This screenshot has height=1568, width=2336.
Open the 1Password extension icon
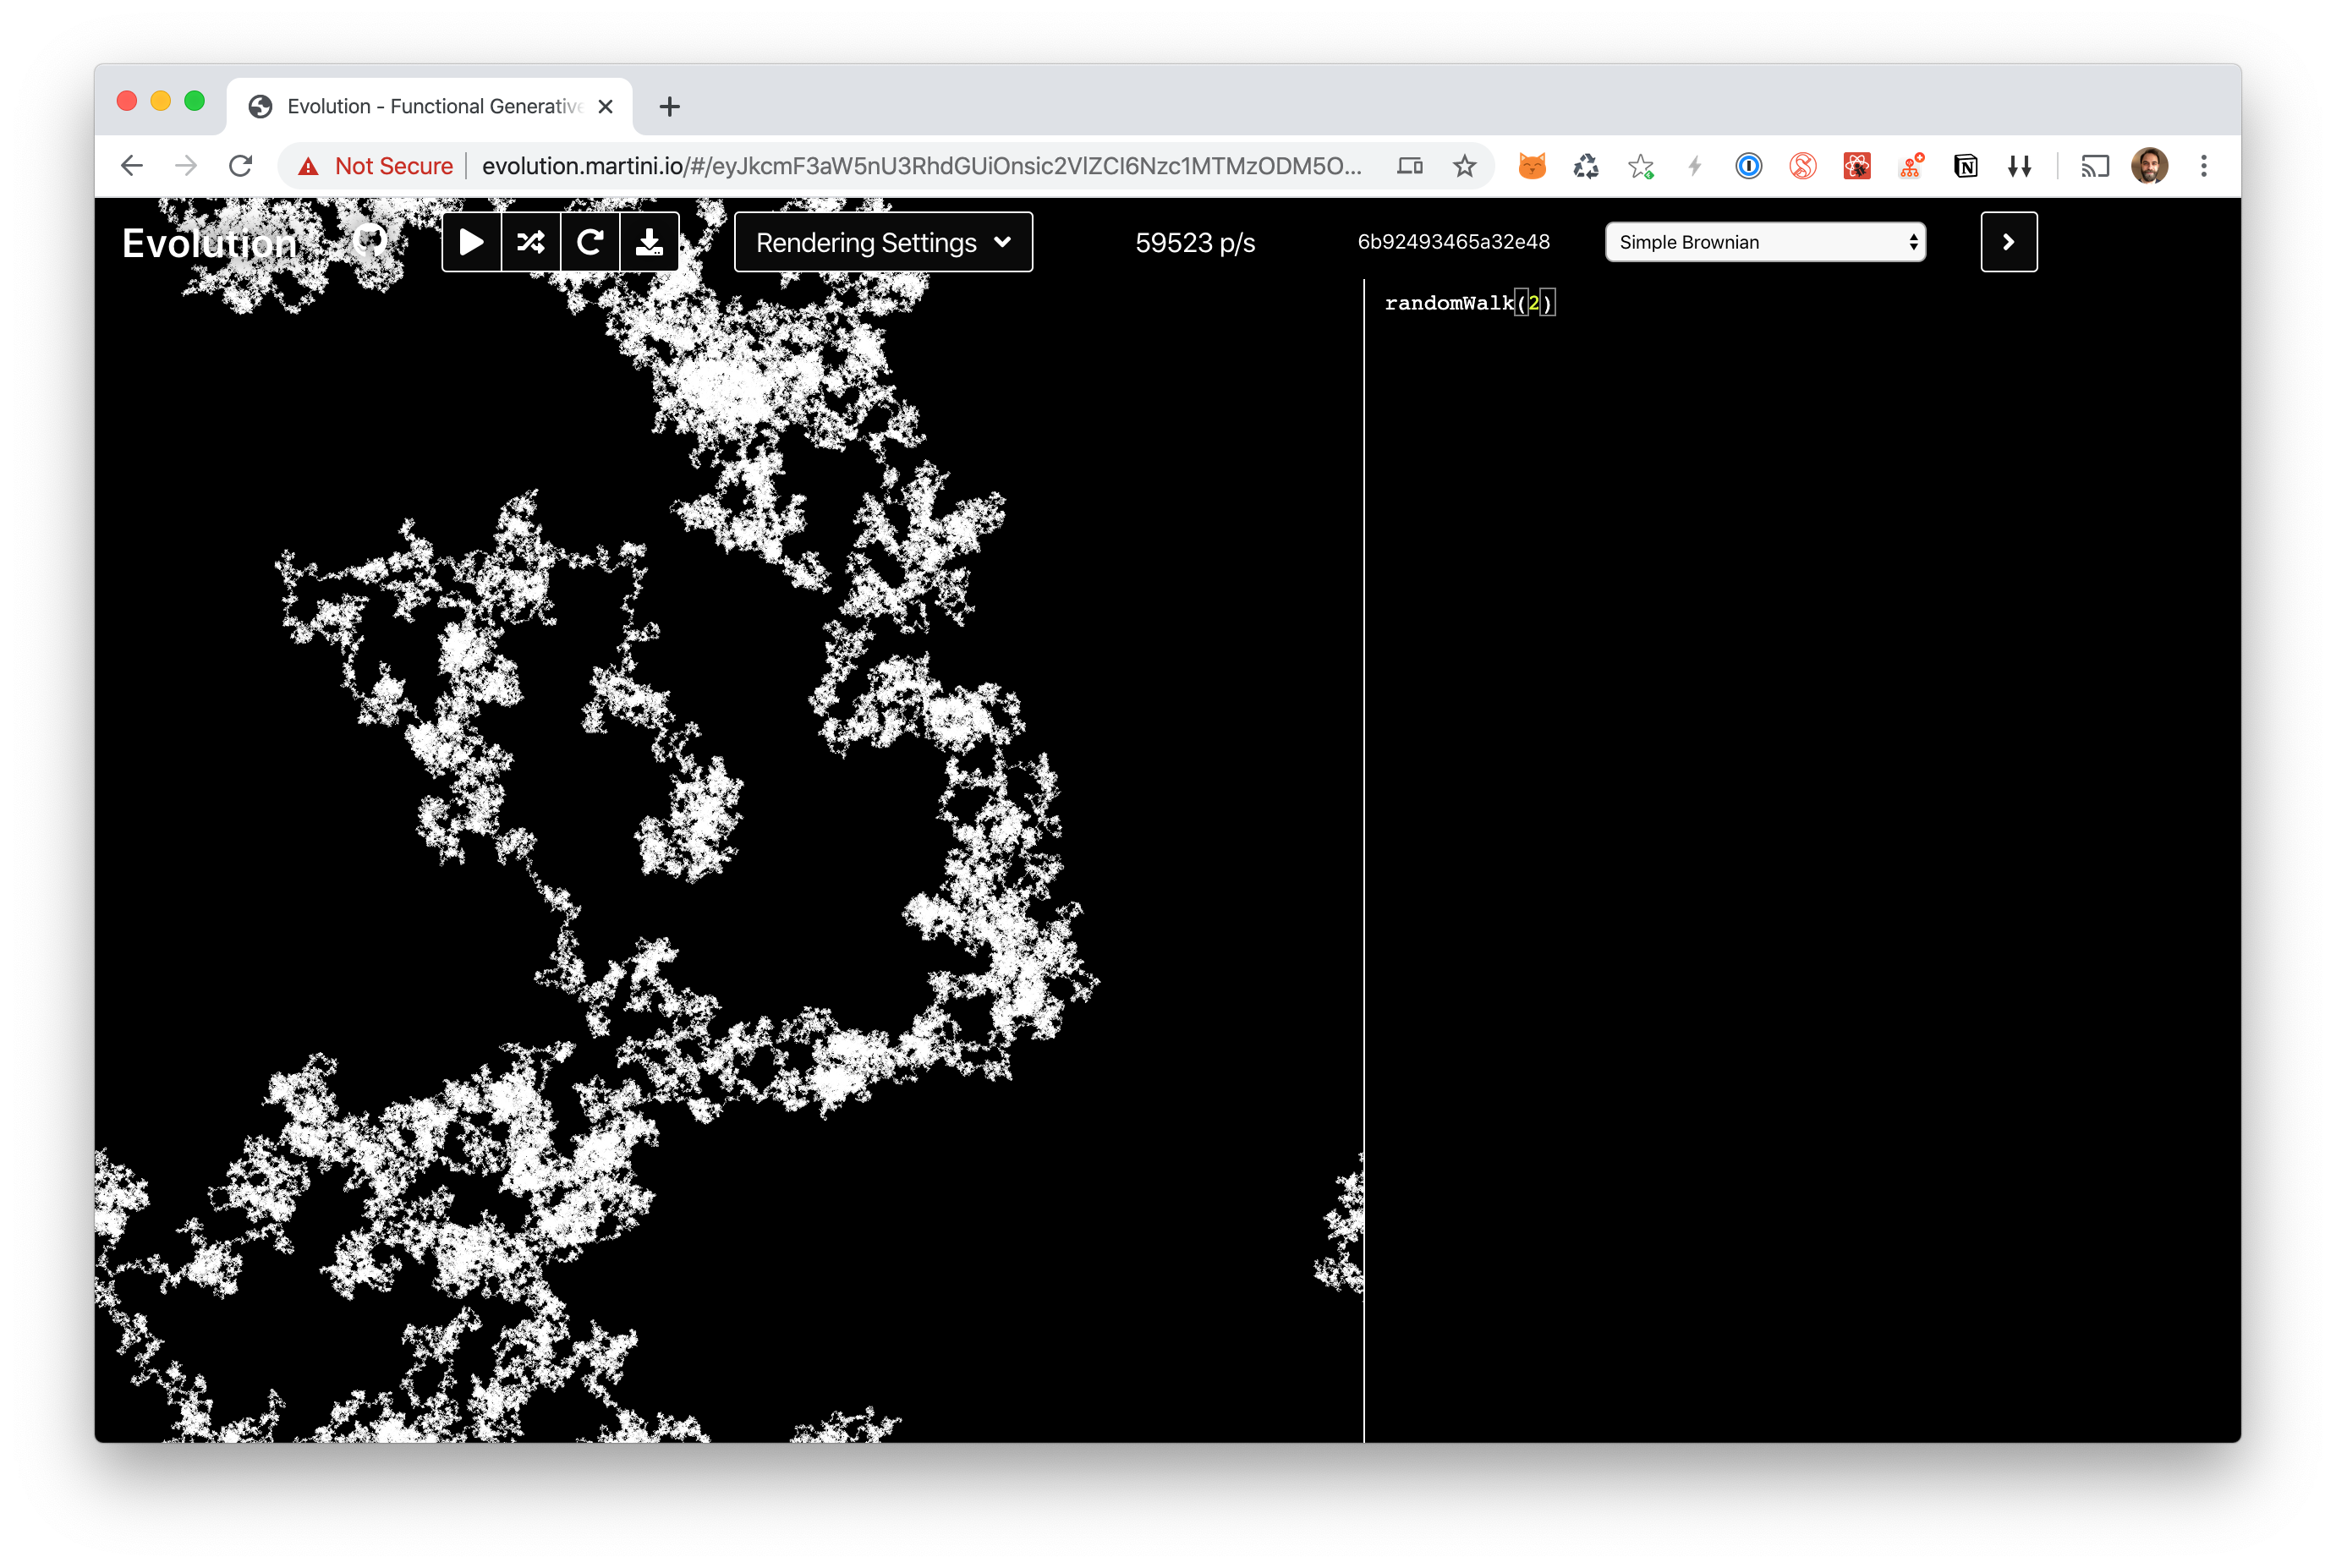point(1748,166)
